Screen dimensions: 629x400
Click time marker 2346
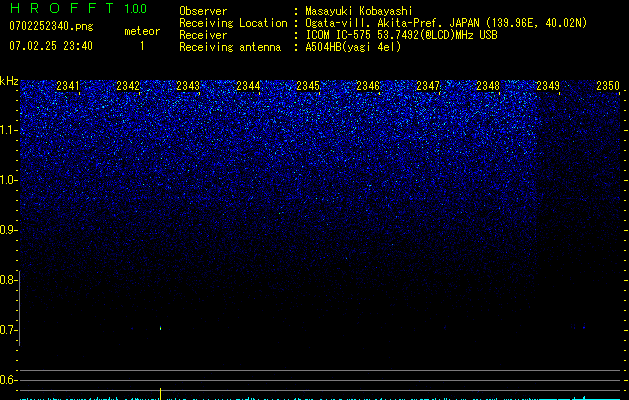(x=368, y=86)
